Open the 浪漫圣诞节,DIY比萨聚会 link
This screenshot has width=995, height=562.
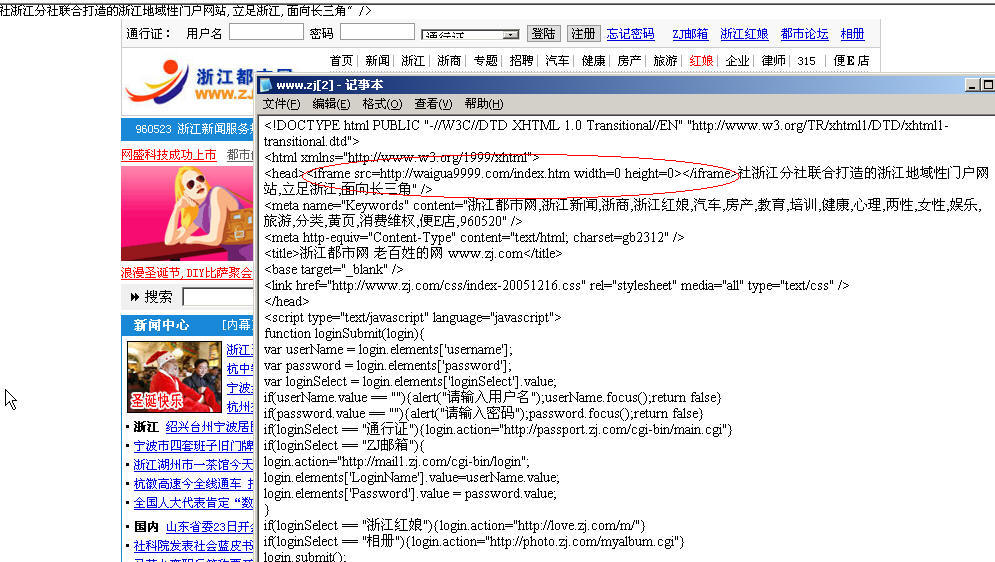point(187,273)
